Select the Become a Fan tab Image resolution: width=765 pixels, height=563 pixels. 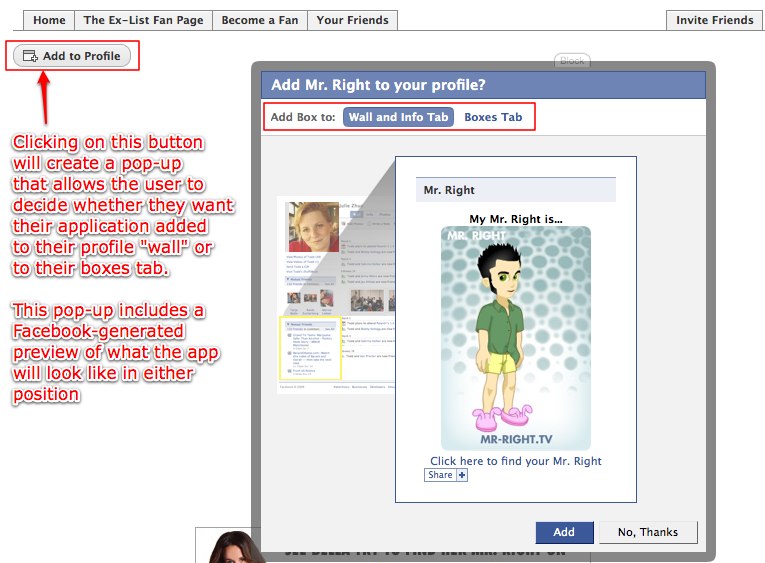click(x=260, y=20)
